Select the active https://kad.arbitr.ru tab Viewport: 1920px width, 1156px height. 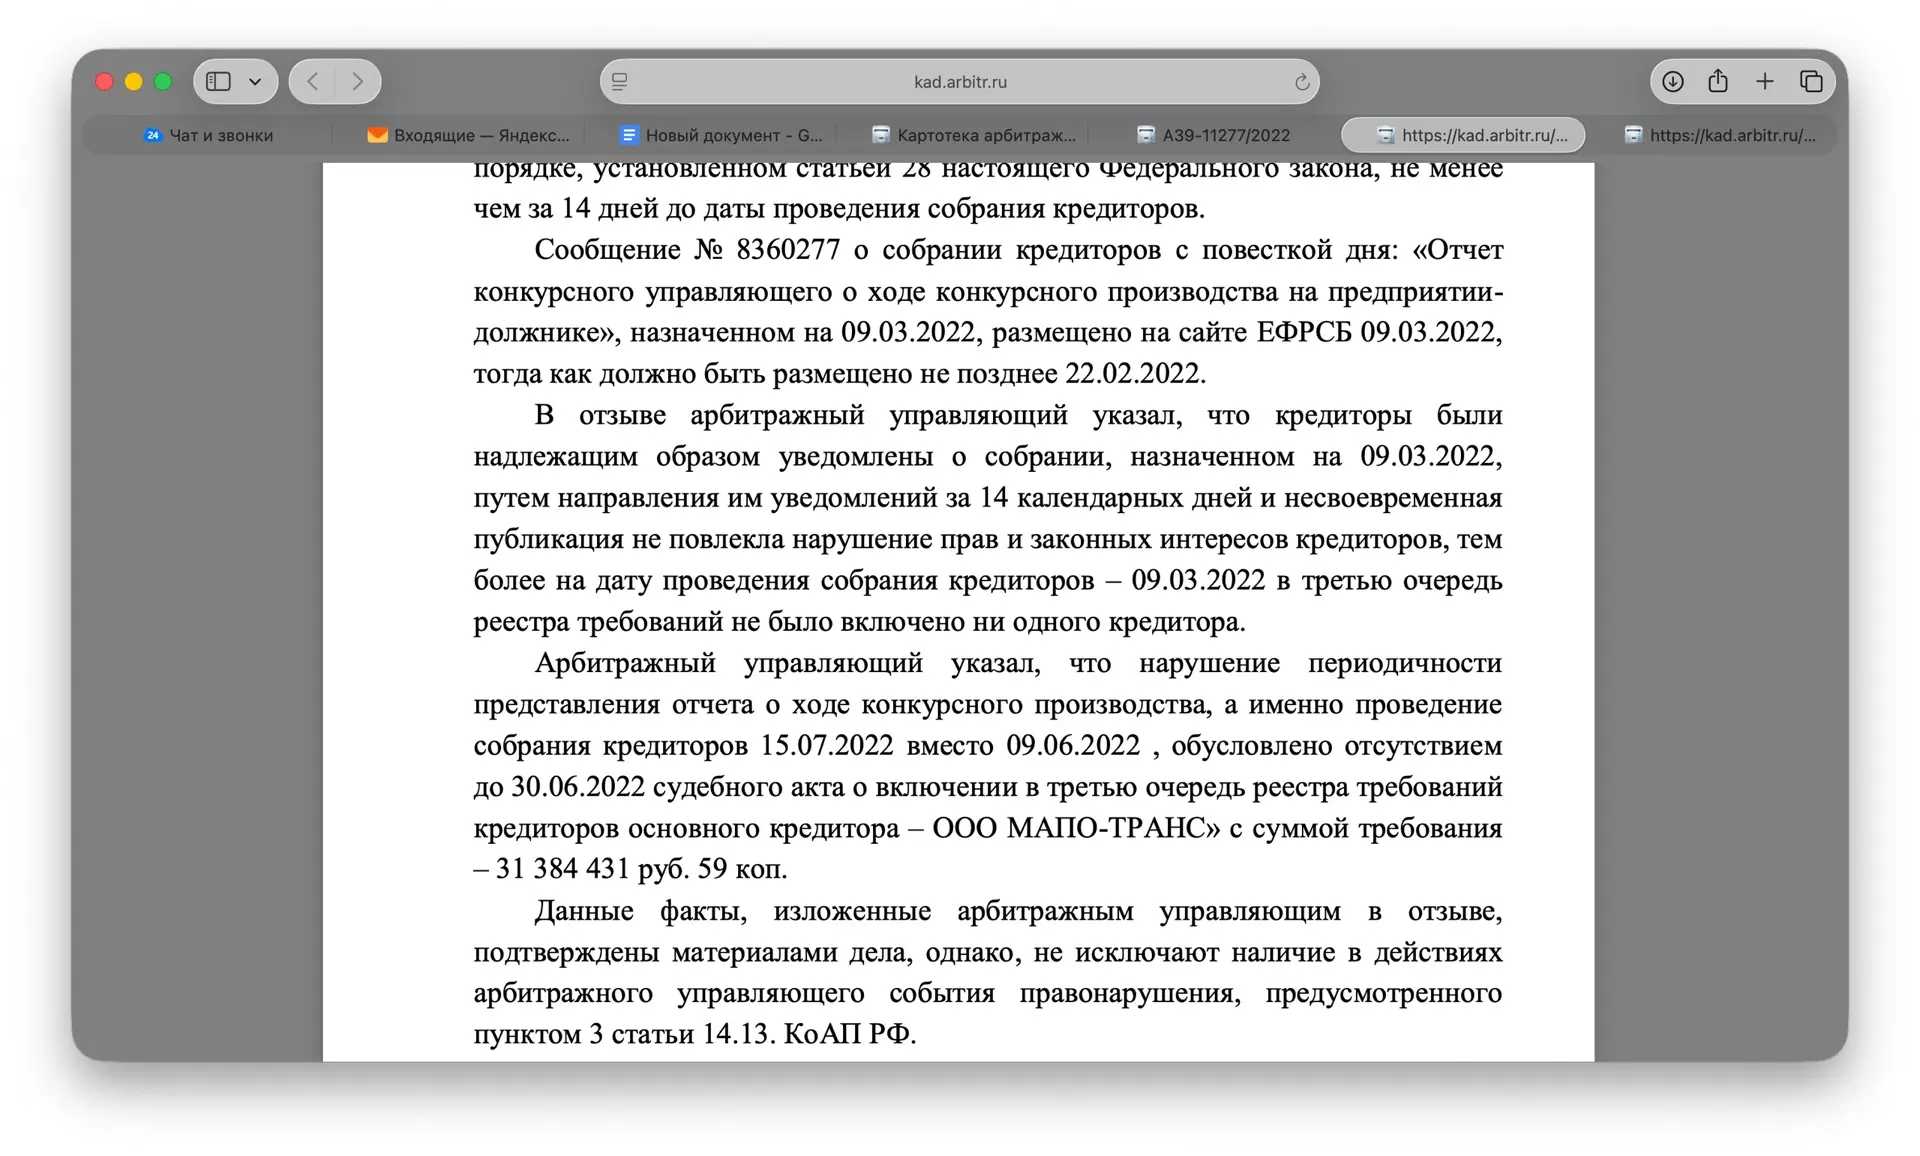coord(1463,135)
